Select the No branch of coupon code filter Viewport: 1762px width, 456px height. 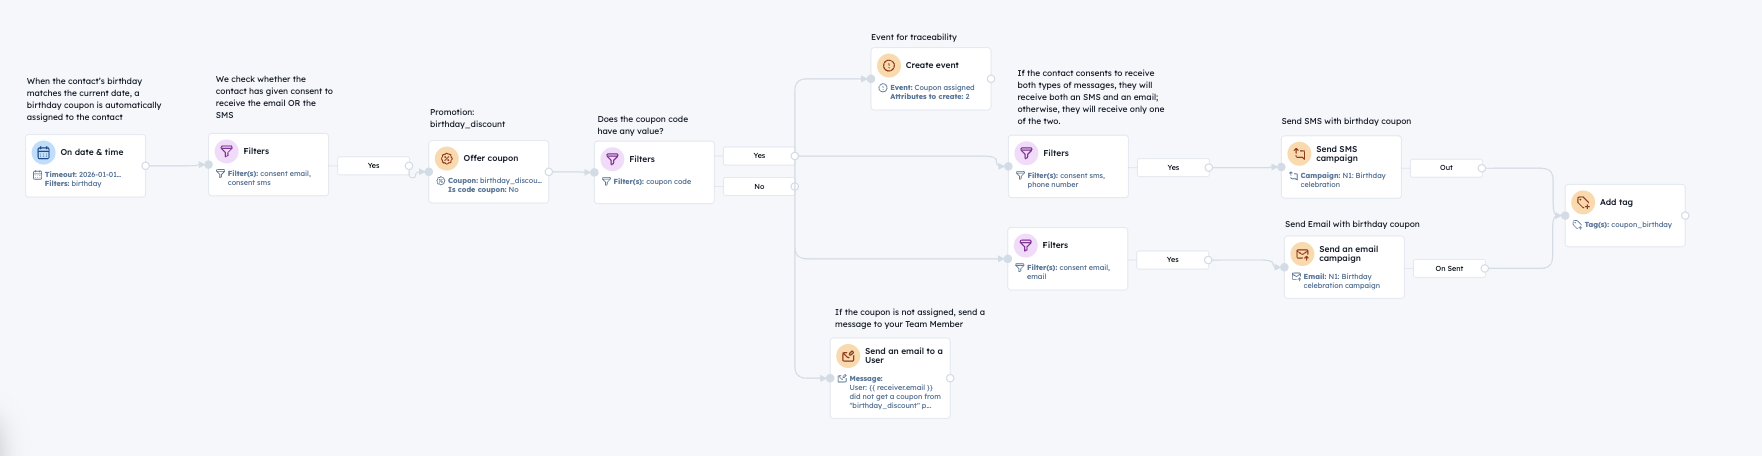[x=759, y=186]
